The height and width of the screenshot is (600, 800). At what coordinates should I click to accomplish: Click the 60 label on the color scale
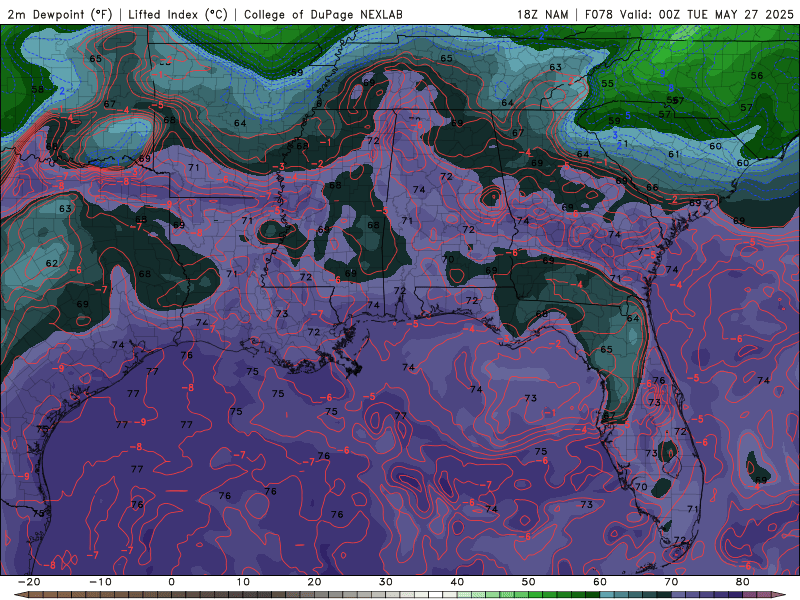point(600,582)
